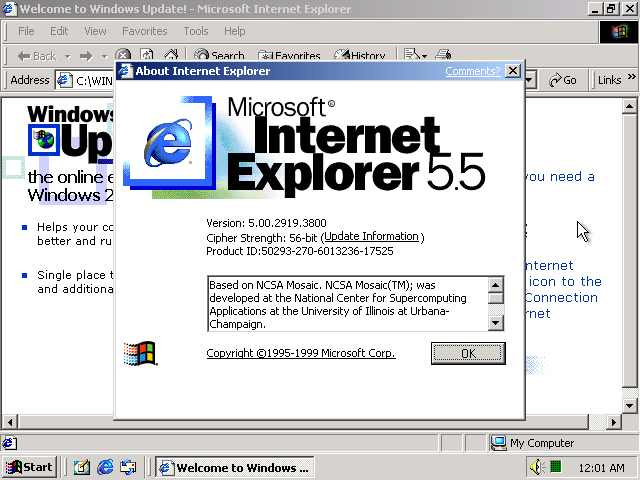Click the Windows Update globe icon on the page

[44, 140]
